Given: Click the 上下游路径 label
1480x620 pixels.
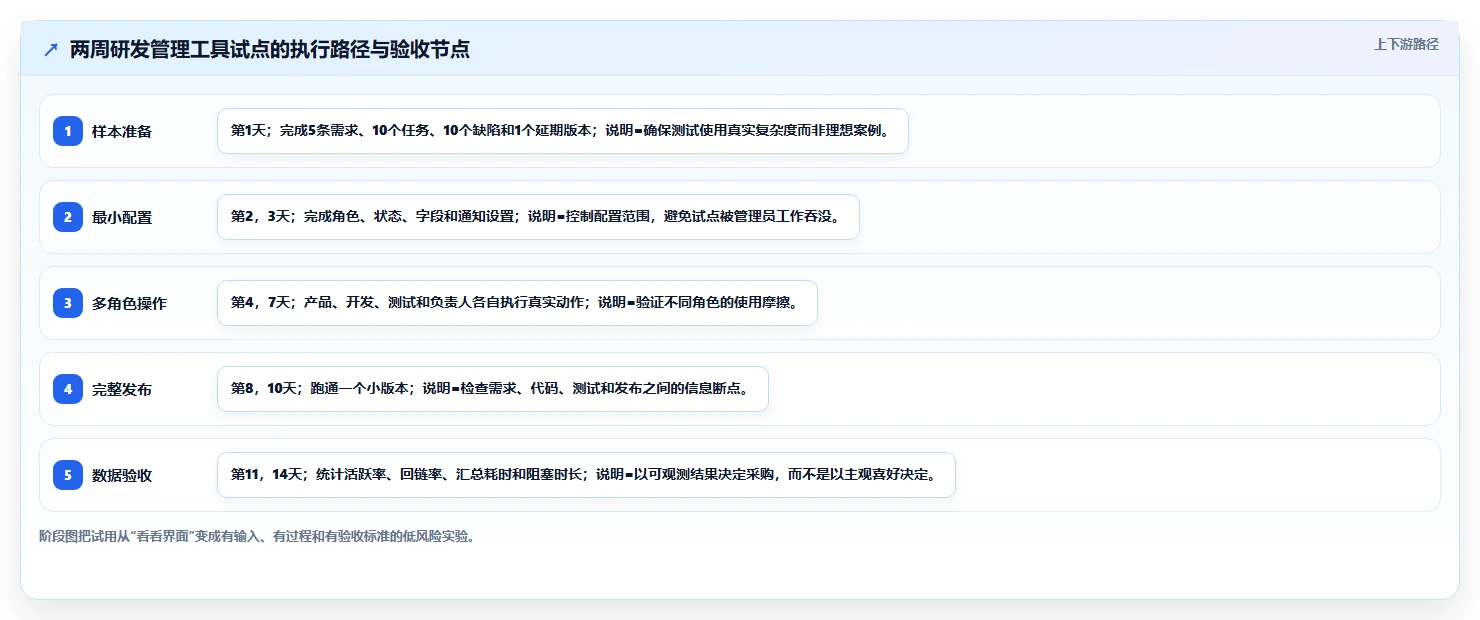Looking at the screenshot, I should pos(1406,44).
